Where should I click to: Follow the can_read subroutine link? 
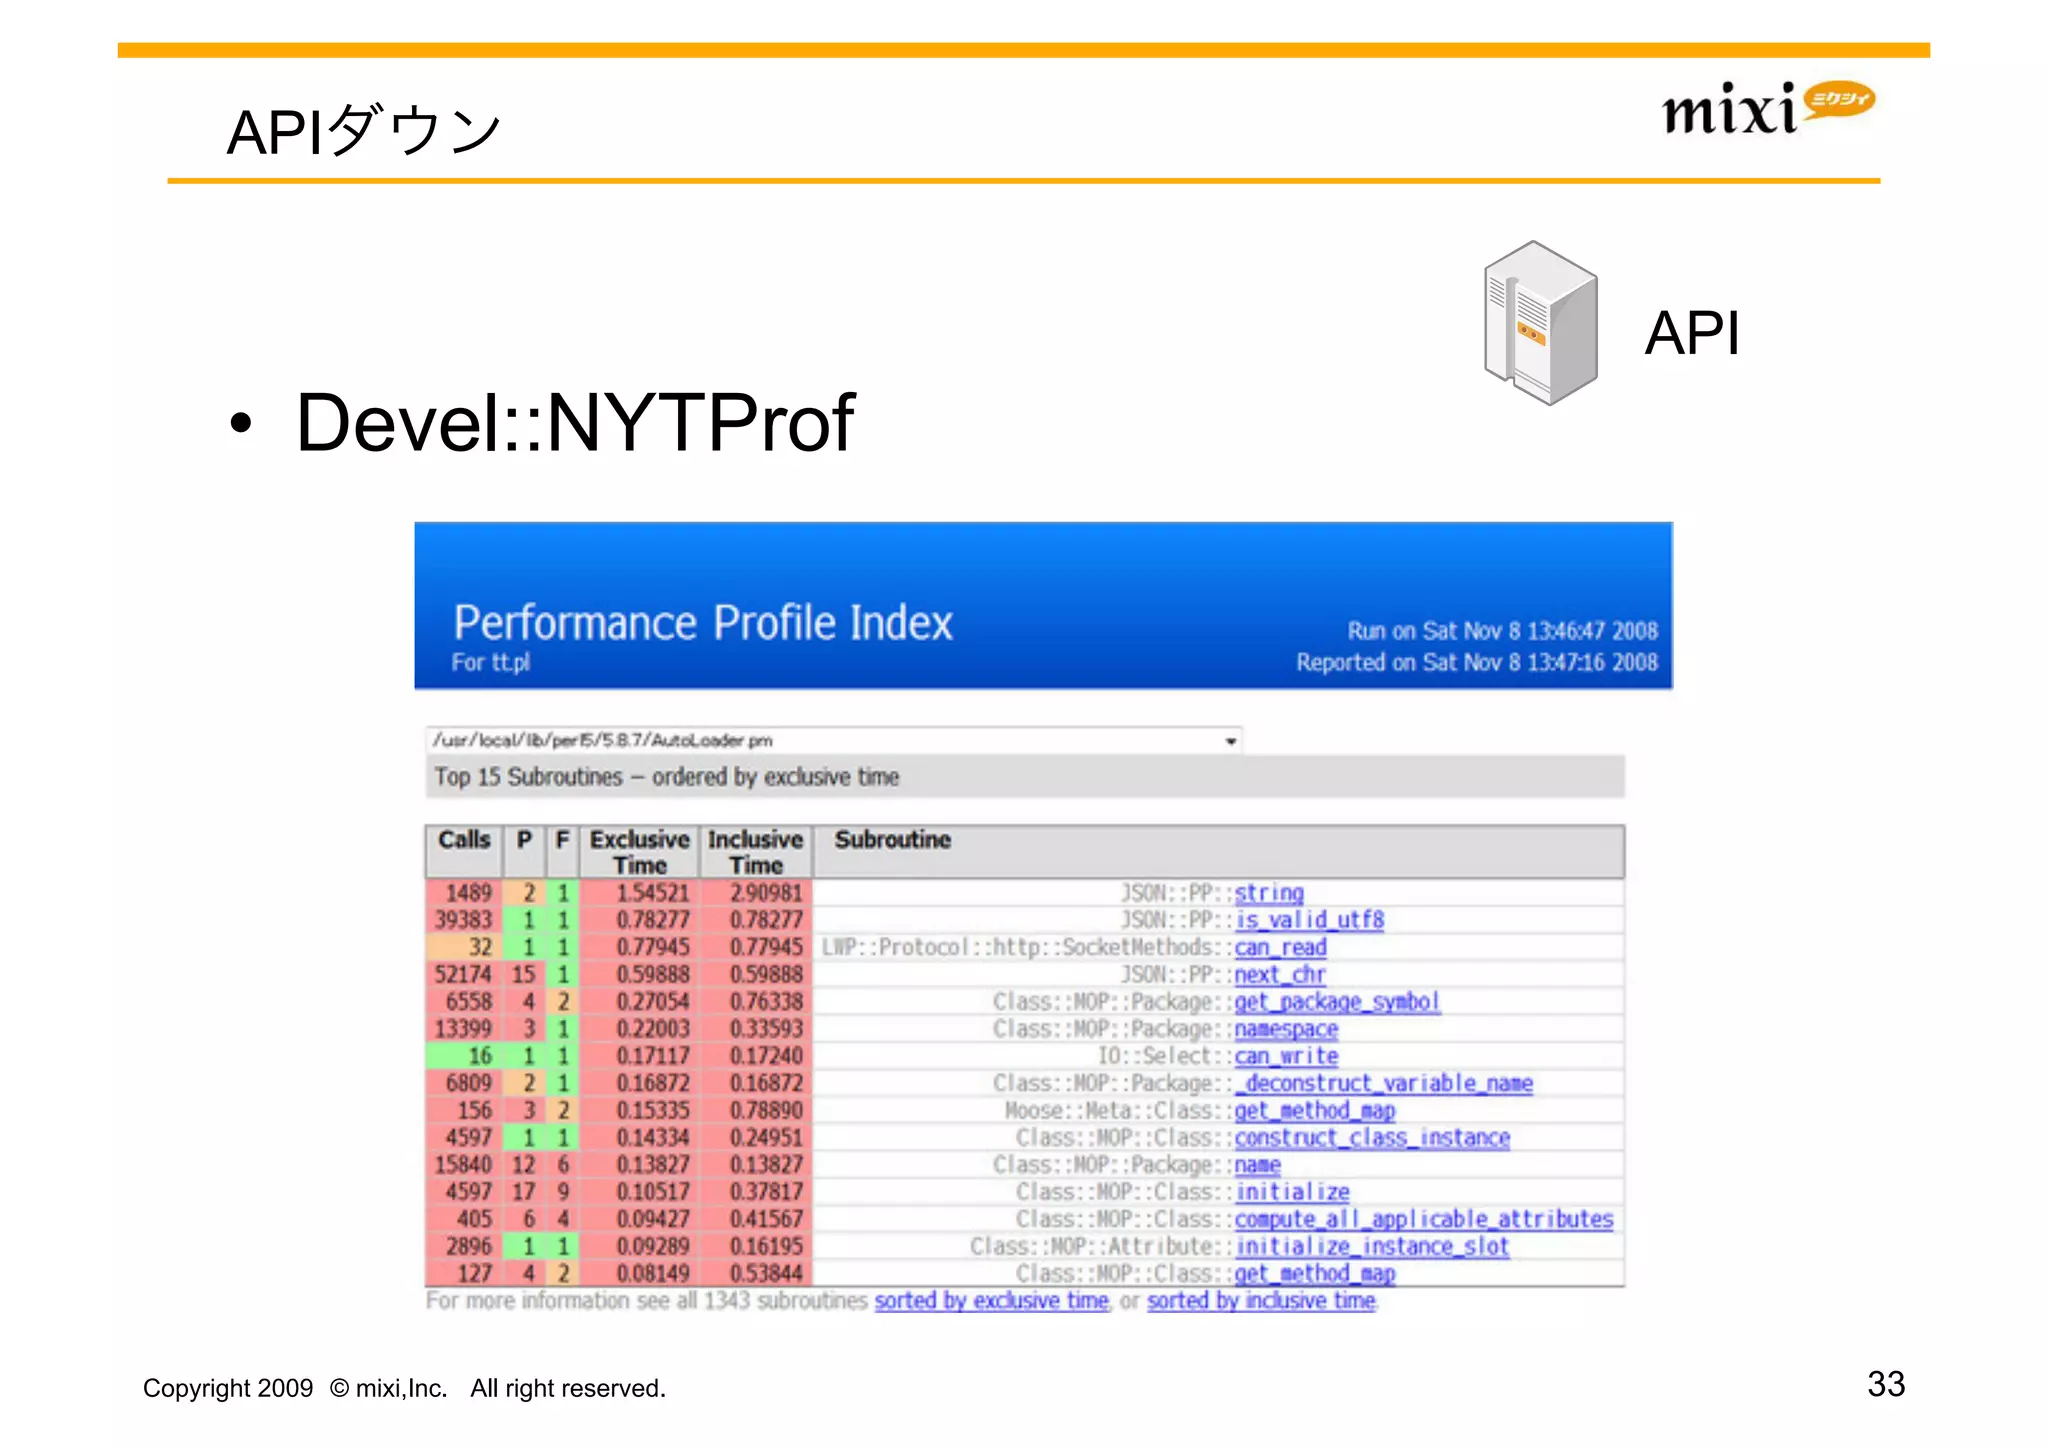click(x=1279, y=947)
